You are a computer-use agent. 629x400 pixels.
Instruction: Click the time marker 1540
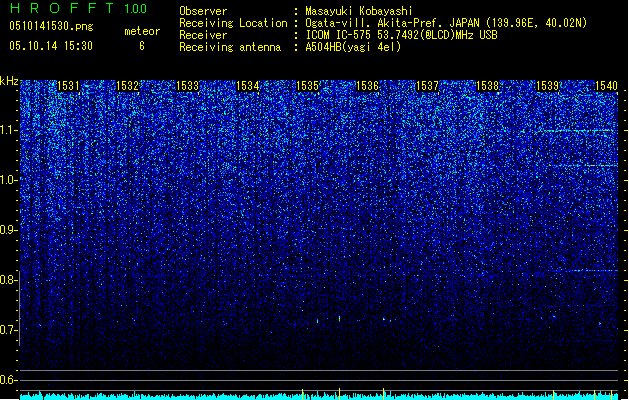[606, 86]
